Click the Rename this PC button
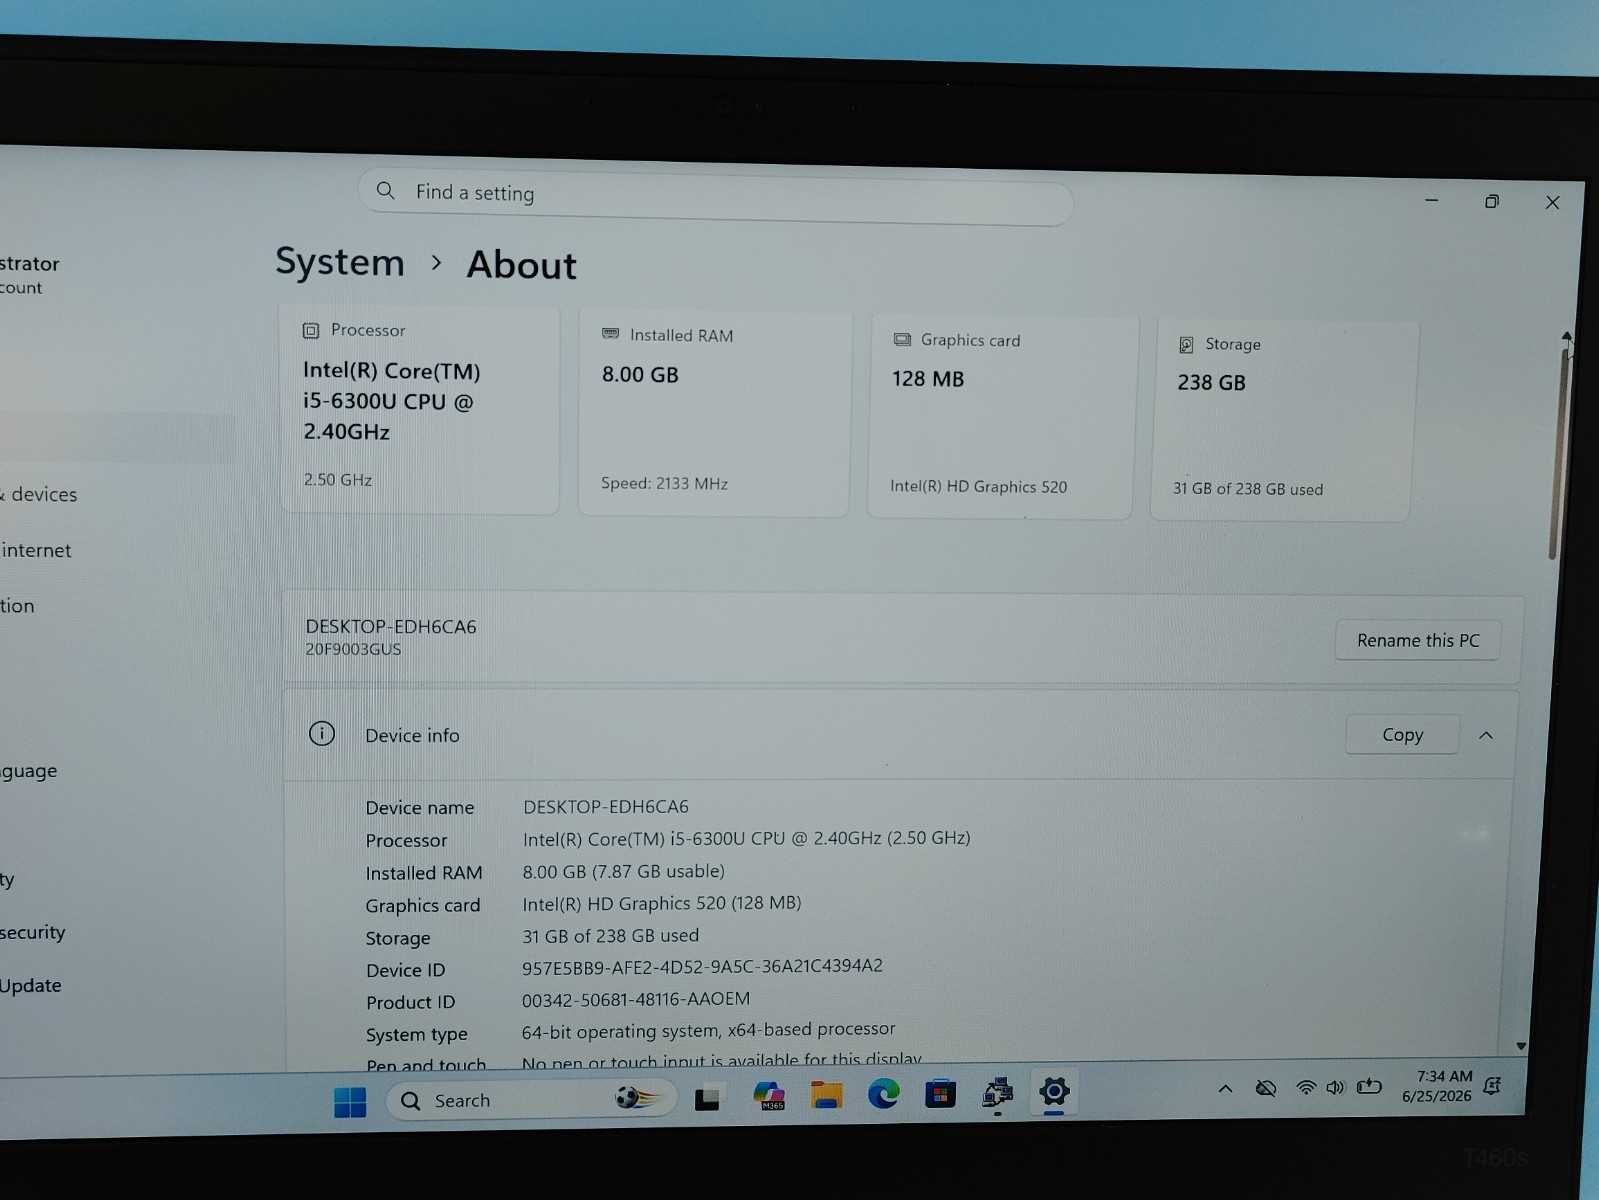Image resolution: width=1599 pixels, height=1200 pixels. click(1418, 640)
